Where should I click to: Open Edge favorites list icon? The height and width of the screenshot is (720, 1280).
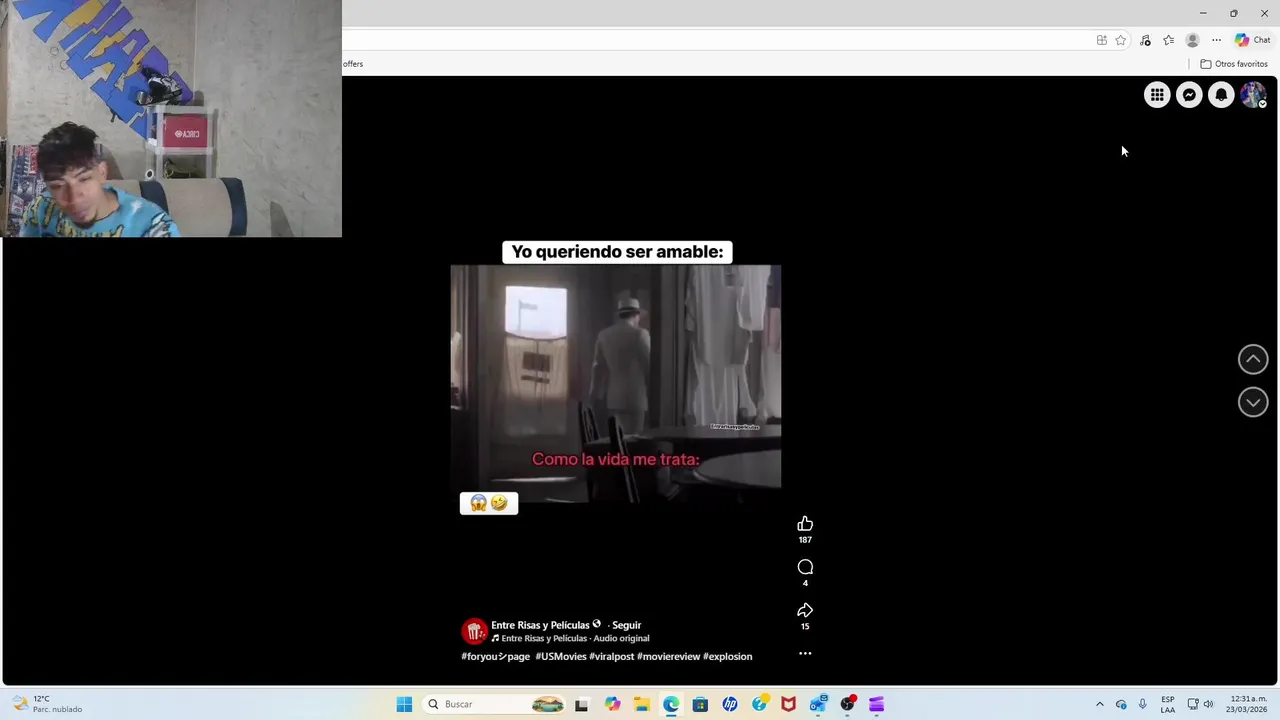pyautogui.click(x=1168, y=40)
